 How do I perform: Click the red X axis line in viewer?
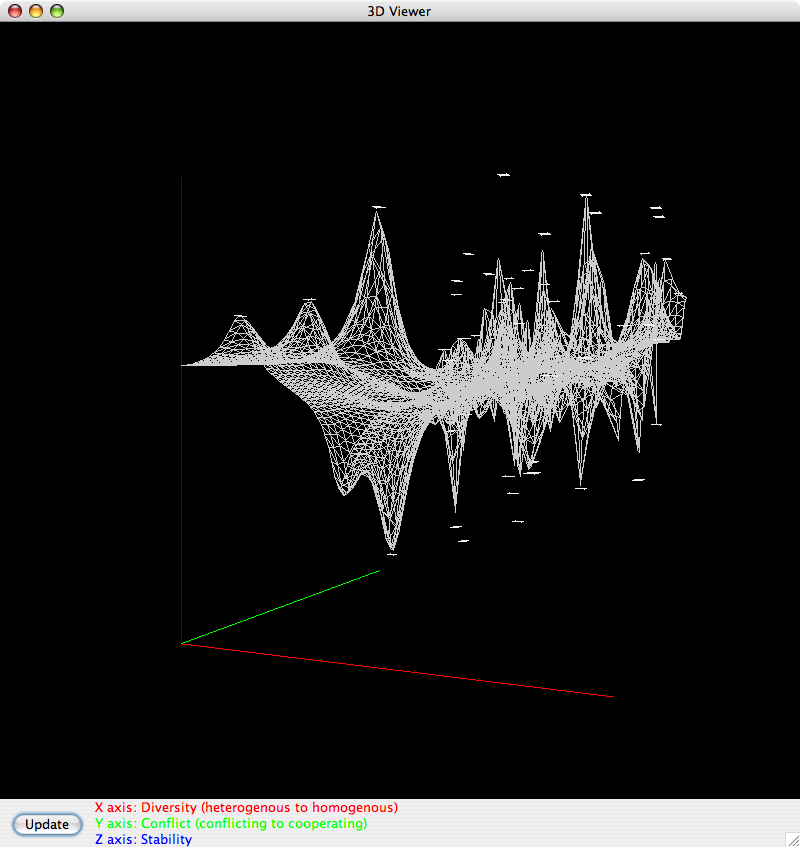(400, 670)
